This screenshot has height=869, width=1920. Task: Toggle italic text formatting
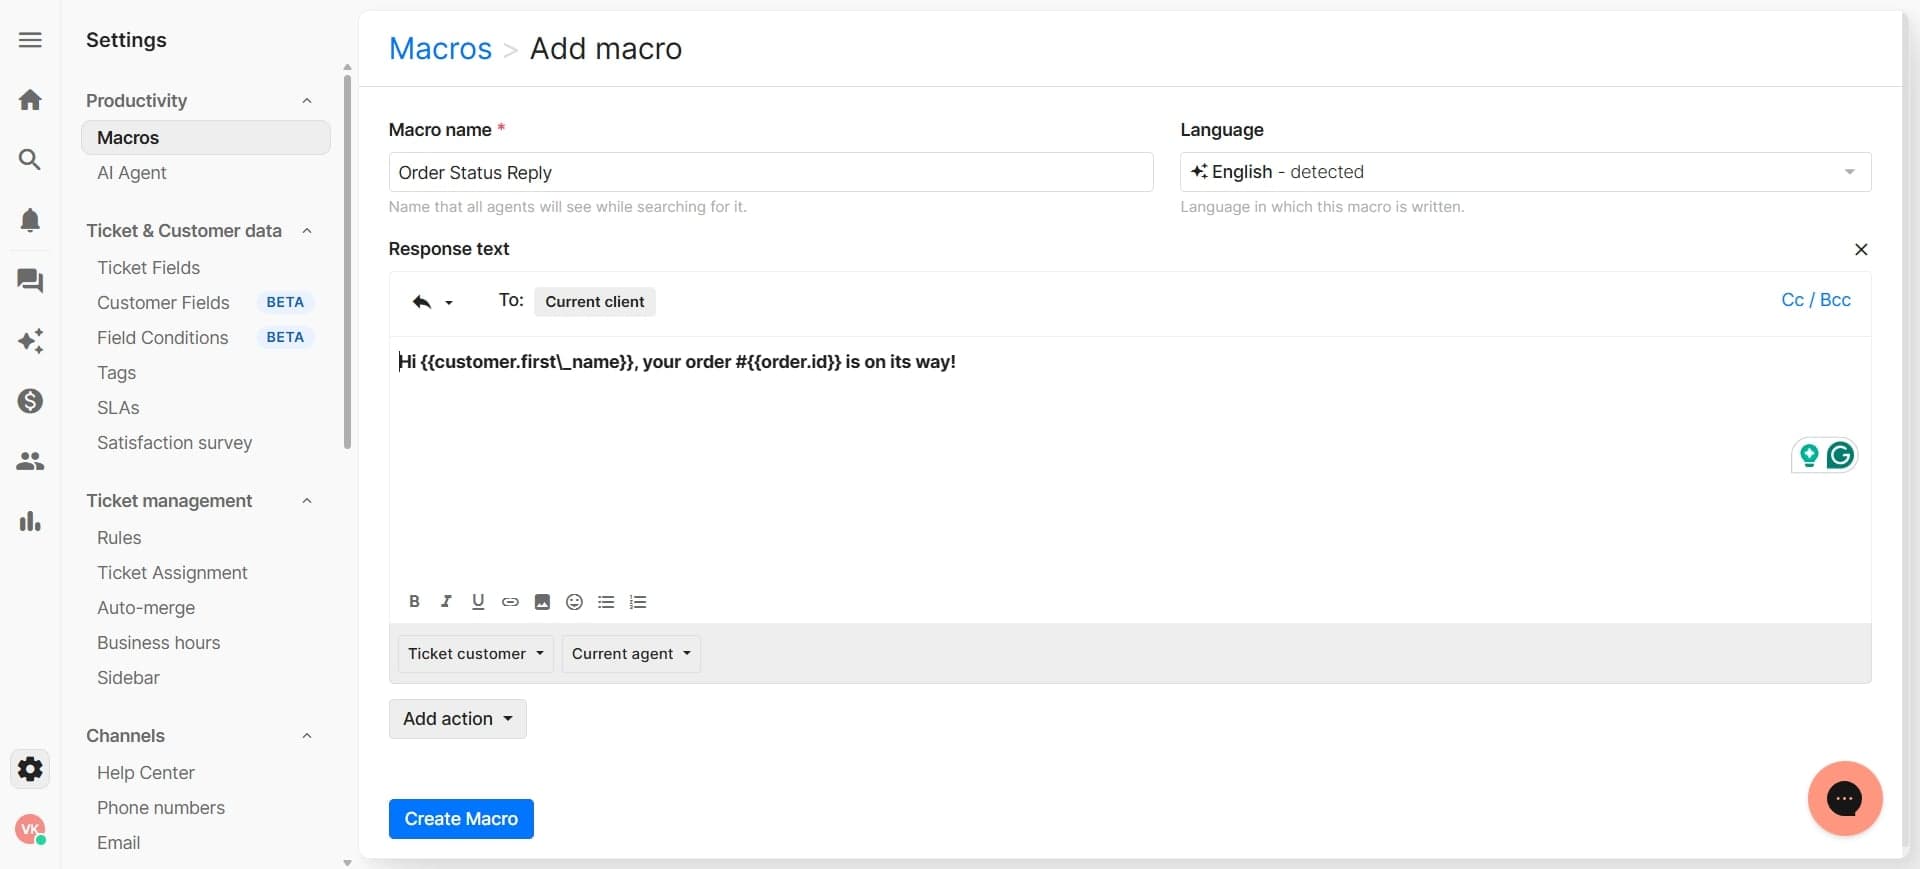click(446, 601)
